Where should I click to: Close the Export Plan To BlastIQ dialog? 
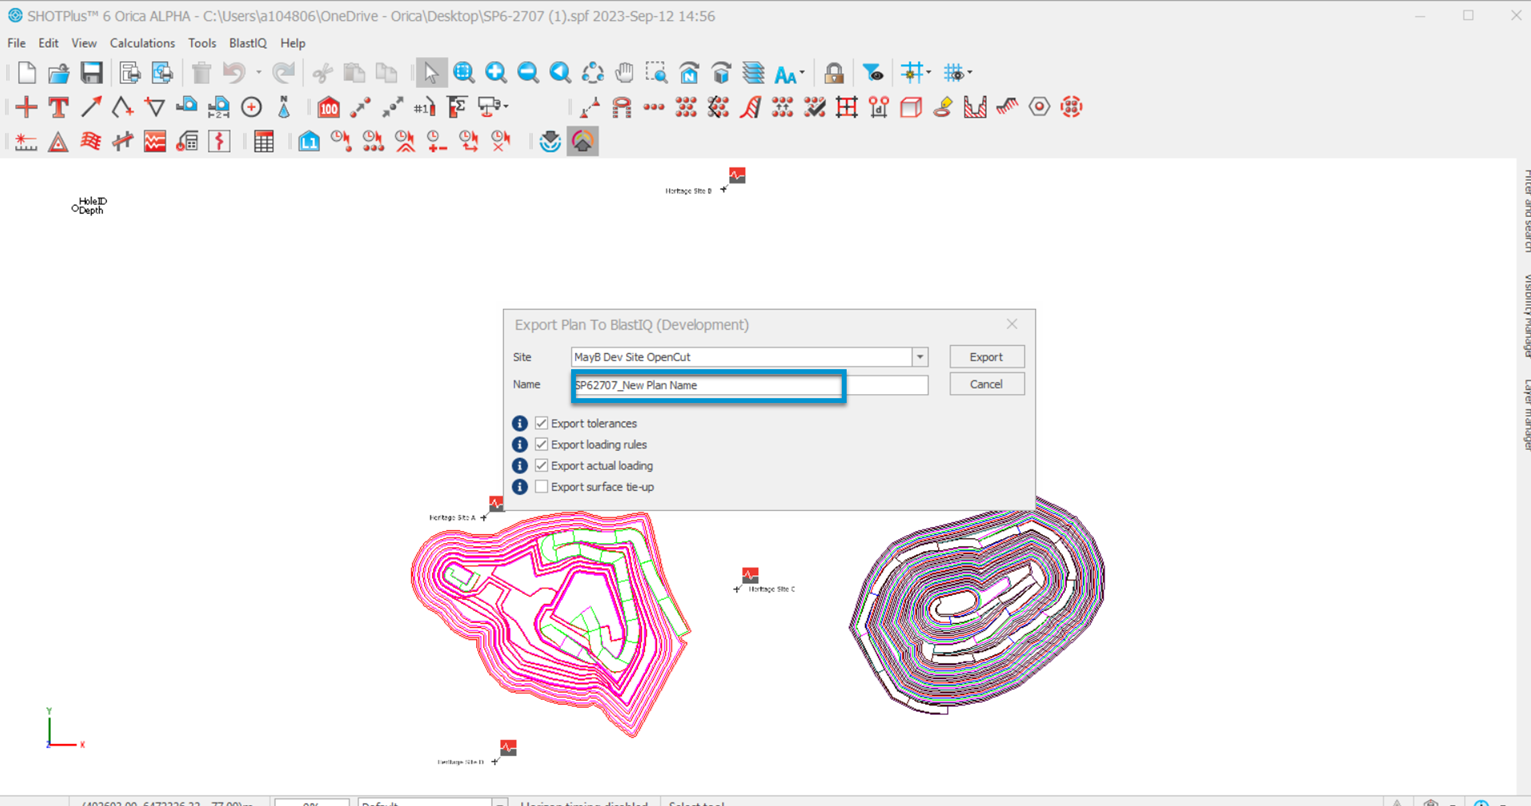1012,324
